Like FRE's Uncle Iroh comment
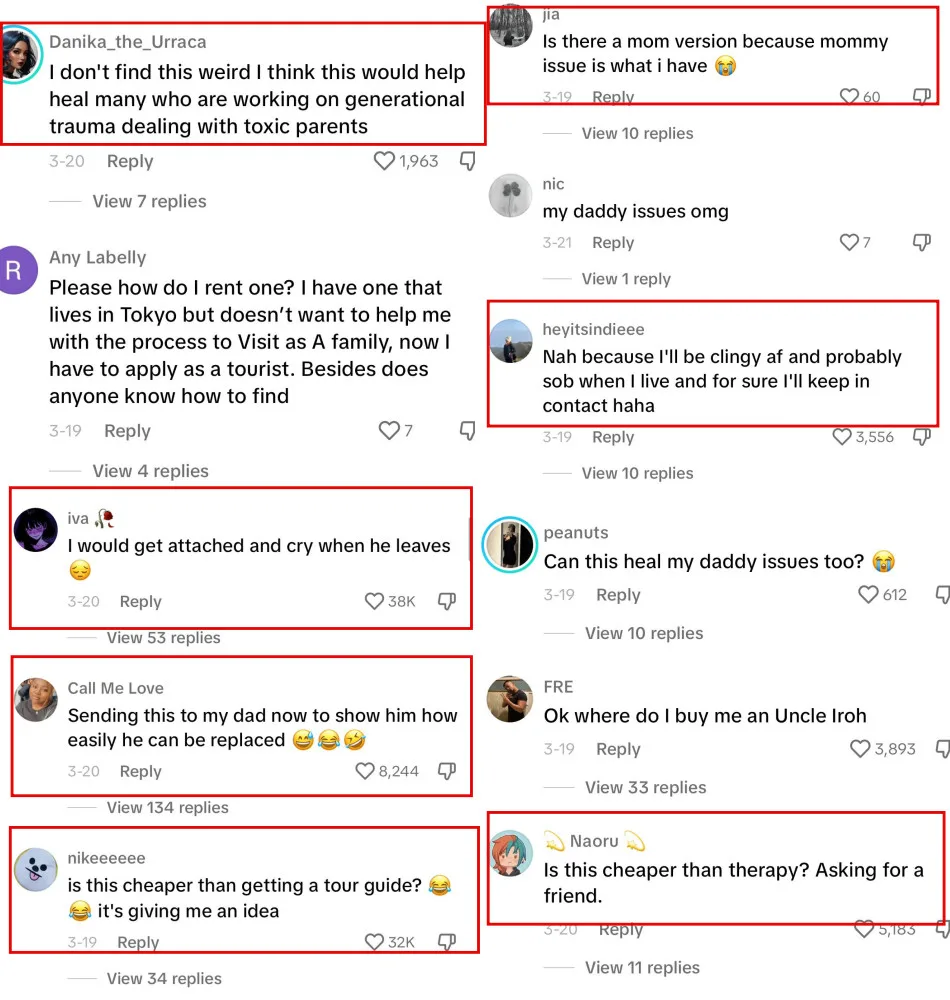Image resolution: width=950 pixels, height=1000 pixels. pyautogui.click(x=860, y=748)
